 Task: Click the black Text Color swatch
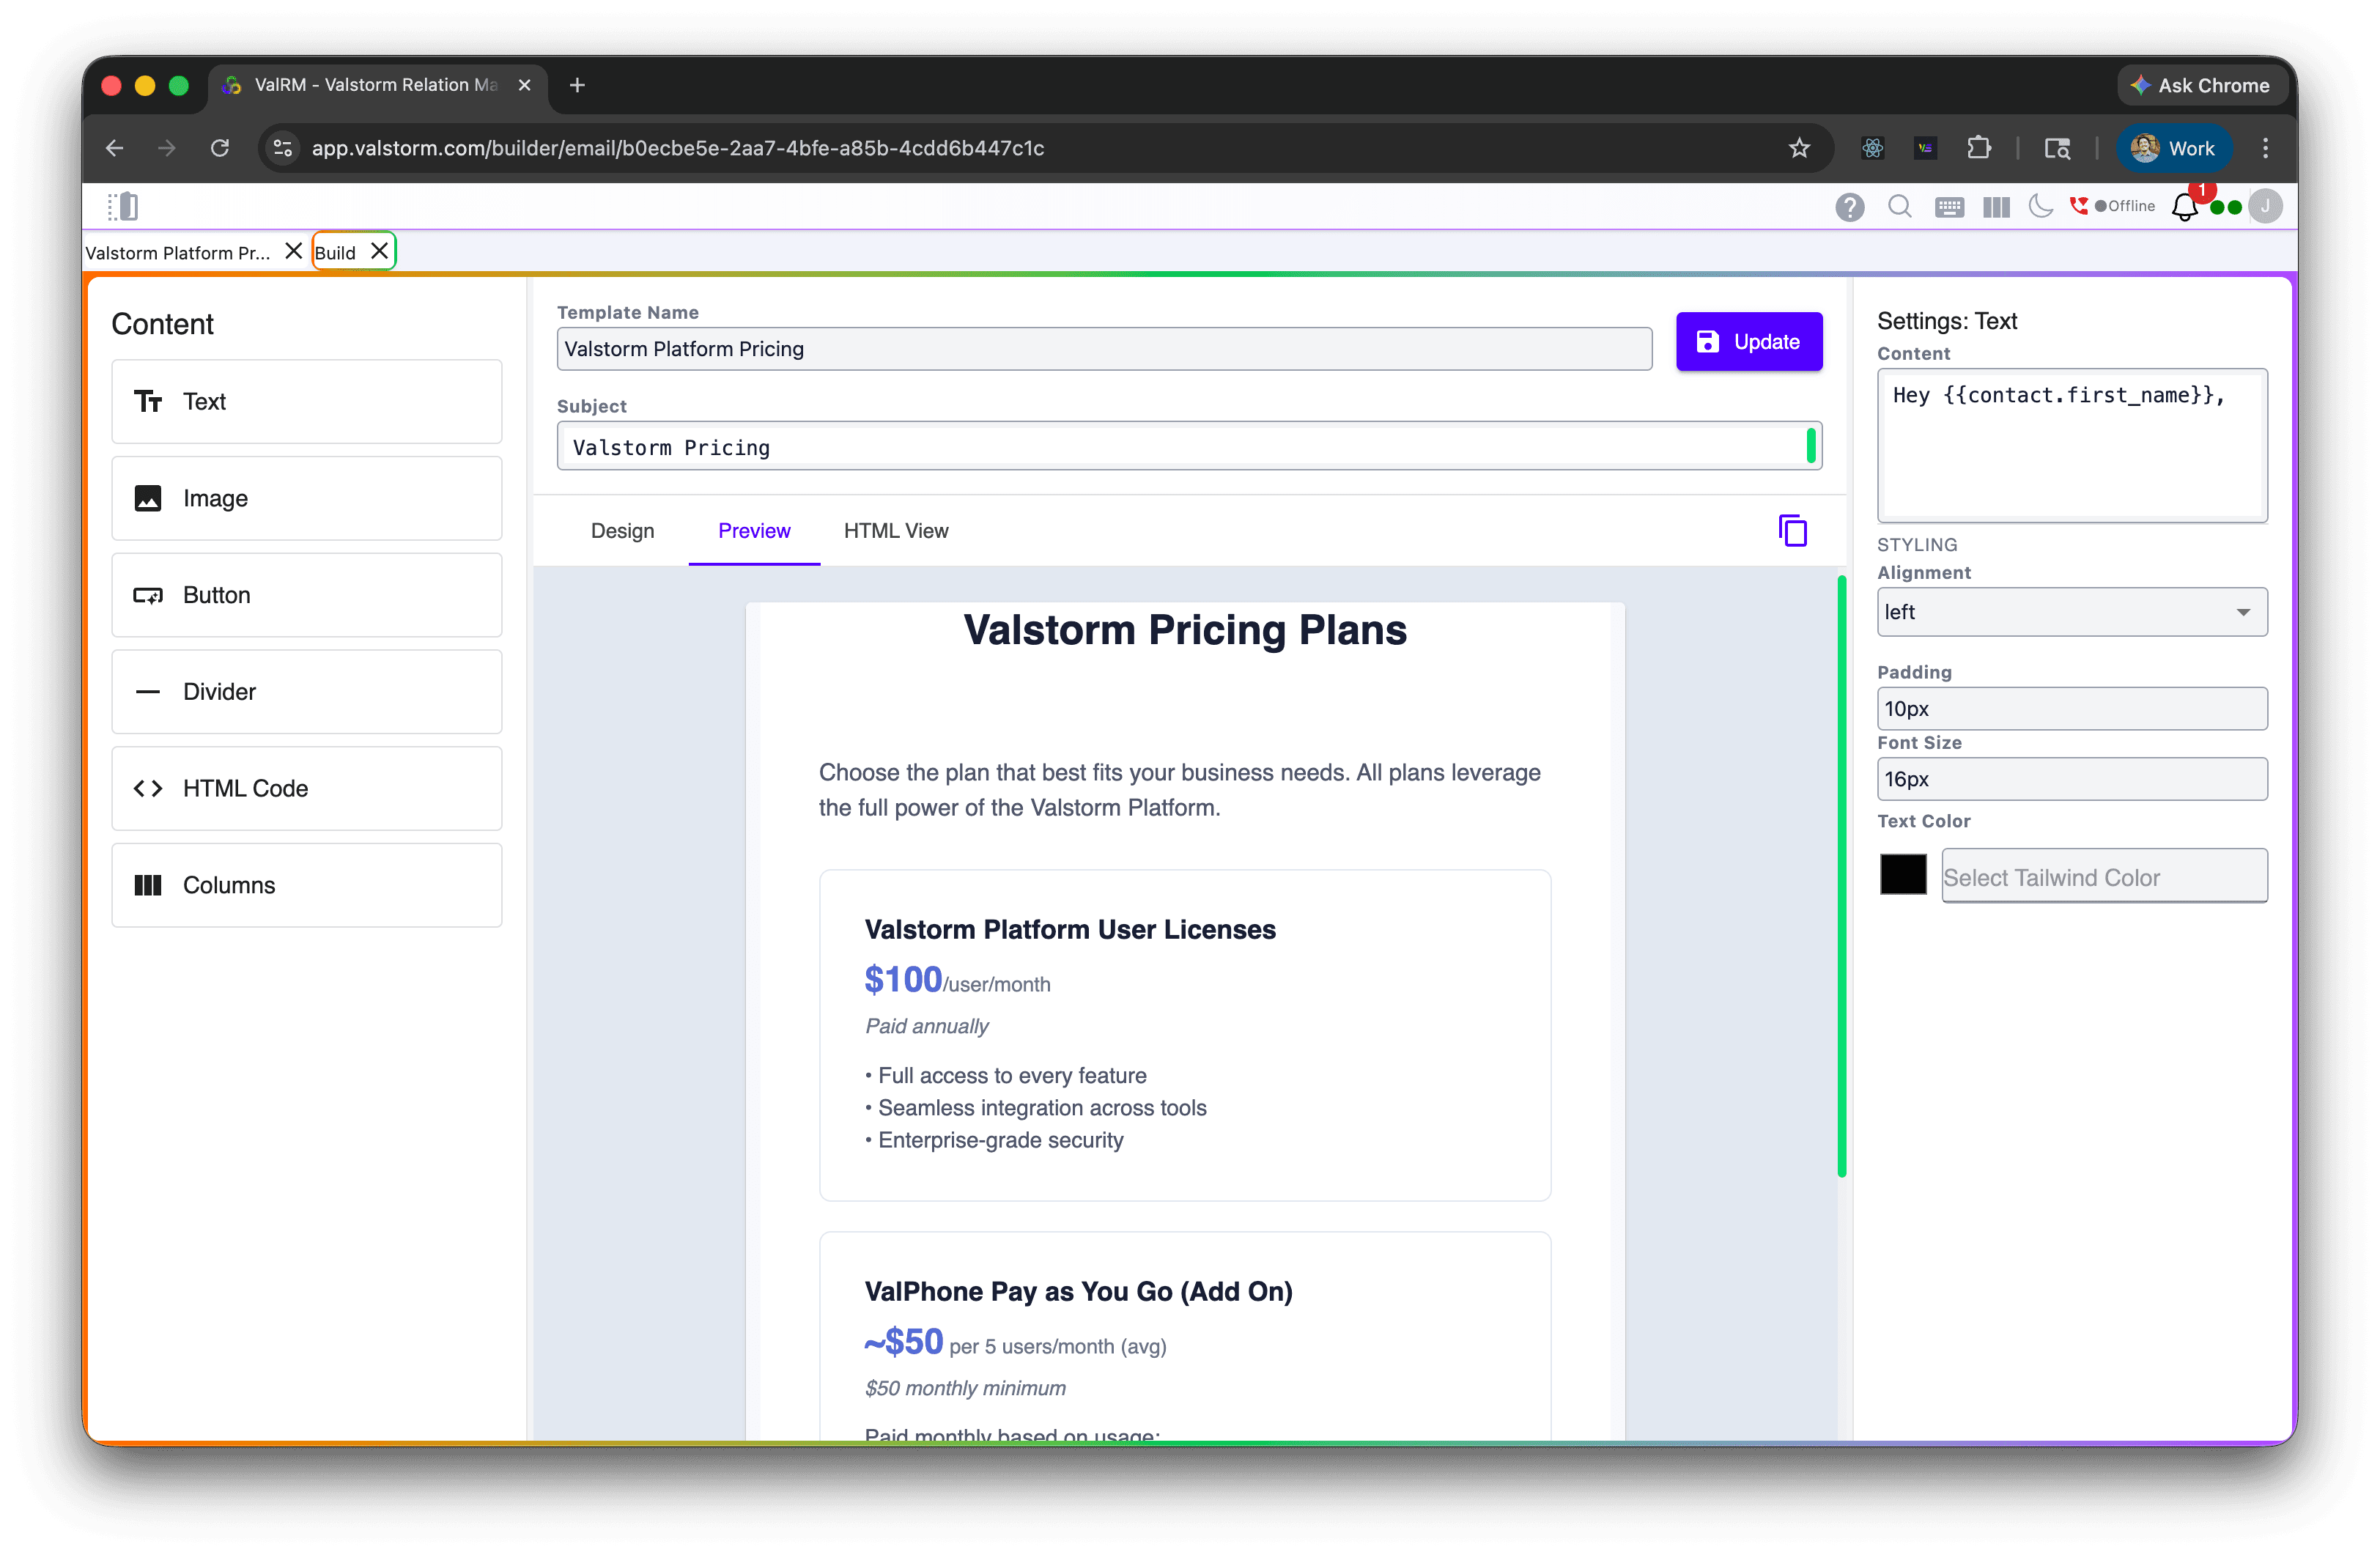coord(1902,874)
